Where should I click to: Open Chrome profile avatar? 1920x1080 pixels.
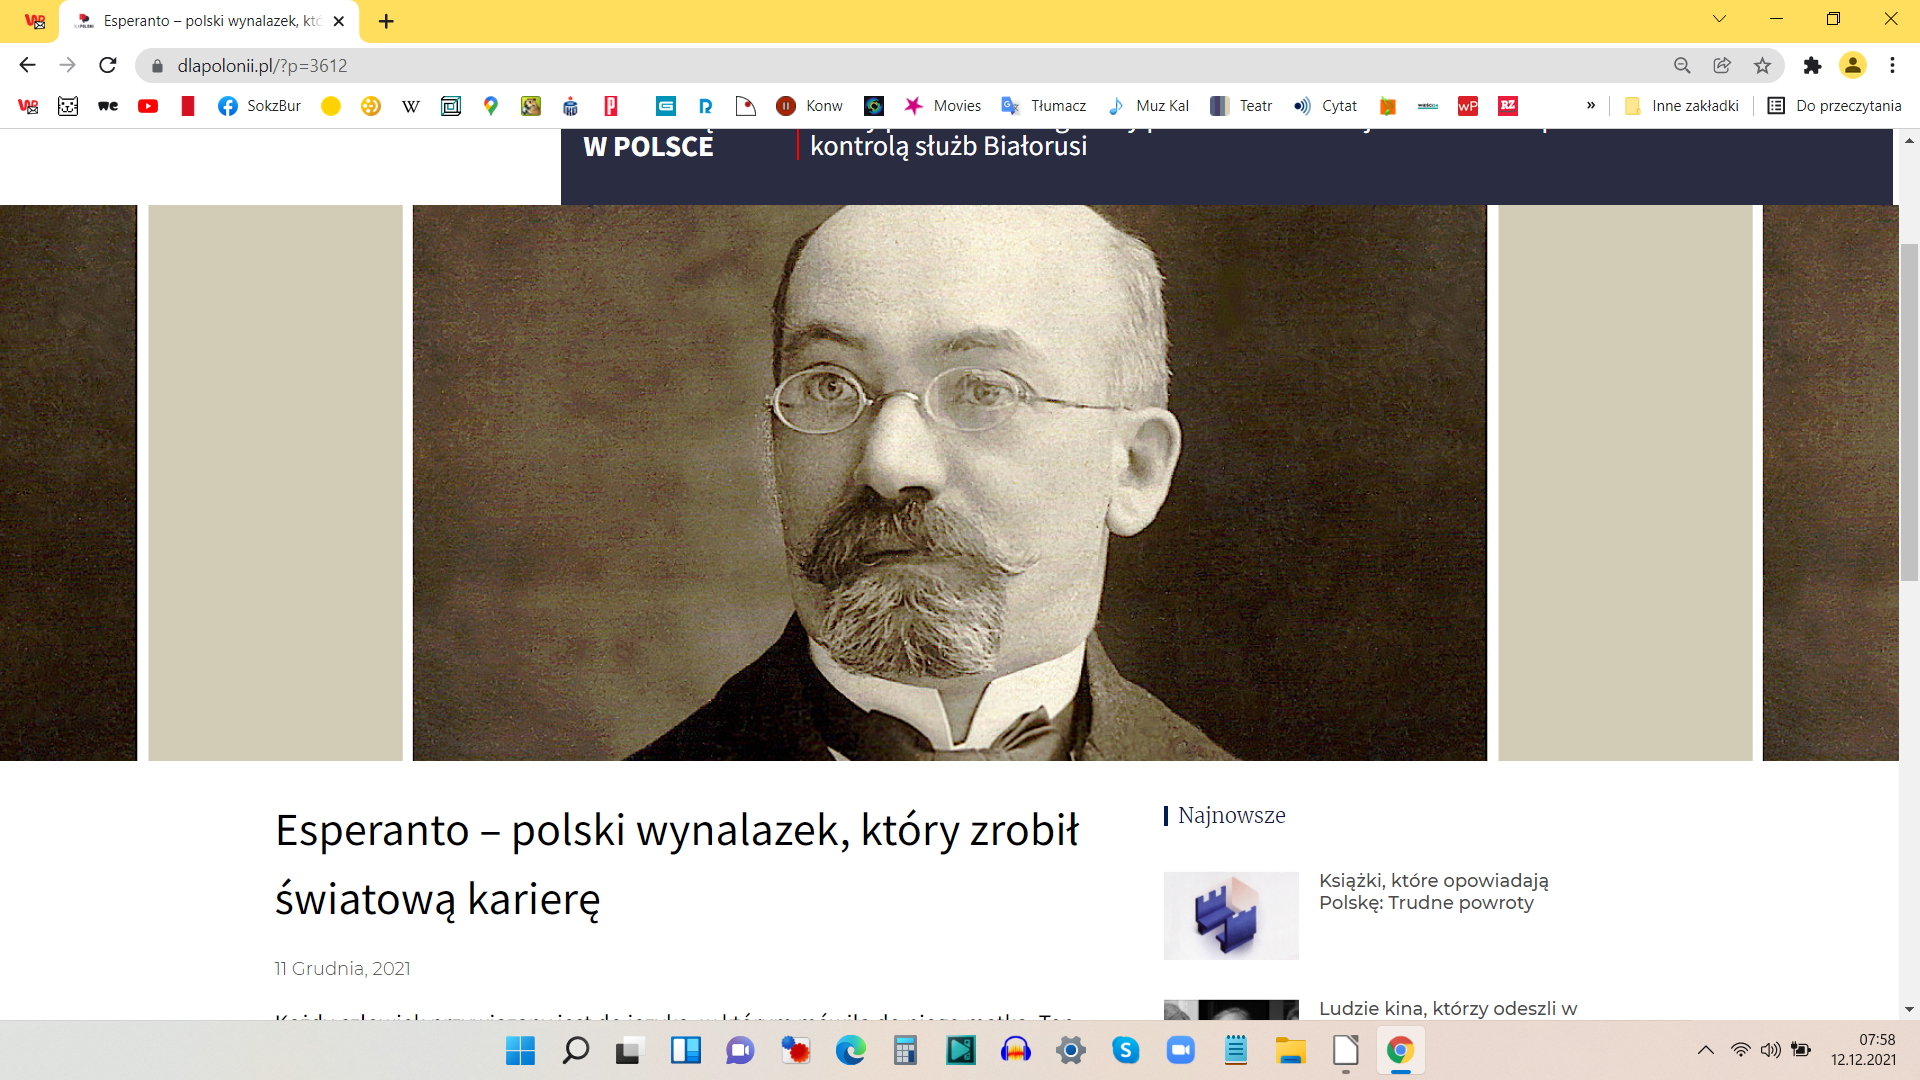pyautogui.click(x=1852, y=65)
